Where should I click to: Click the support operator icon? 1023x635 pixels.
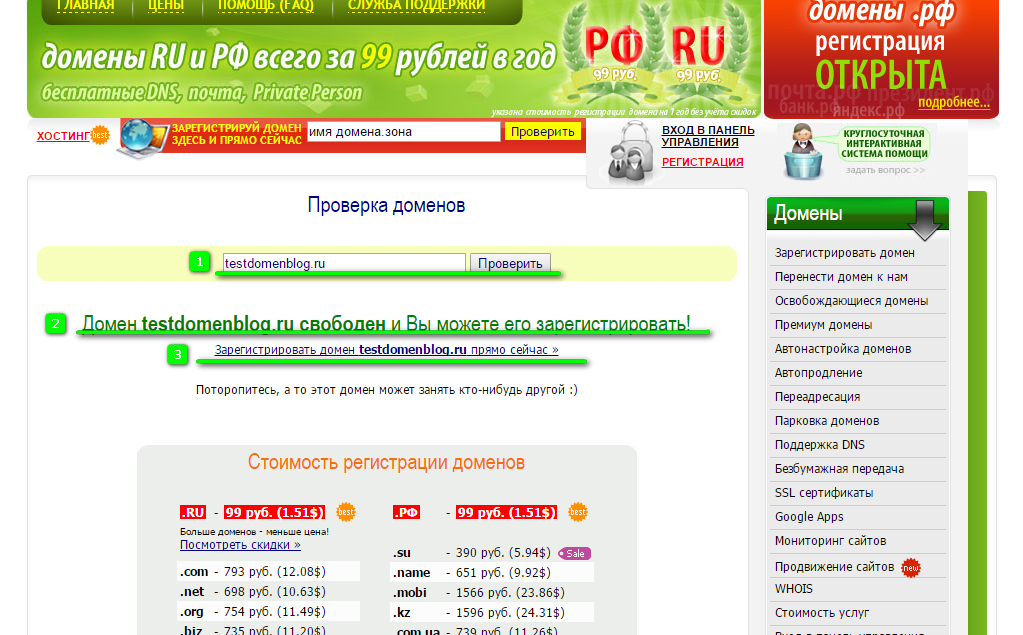pos(802,151)
